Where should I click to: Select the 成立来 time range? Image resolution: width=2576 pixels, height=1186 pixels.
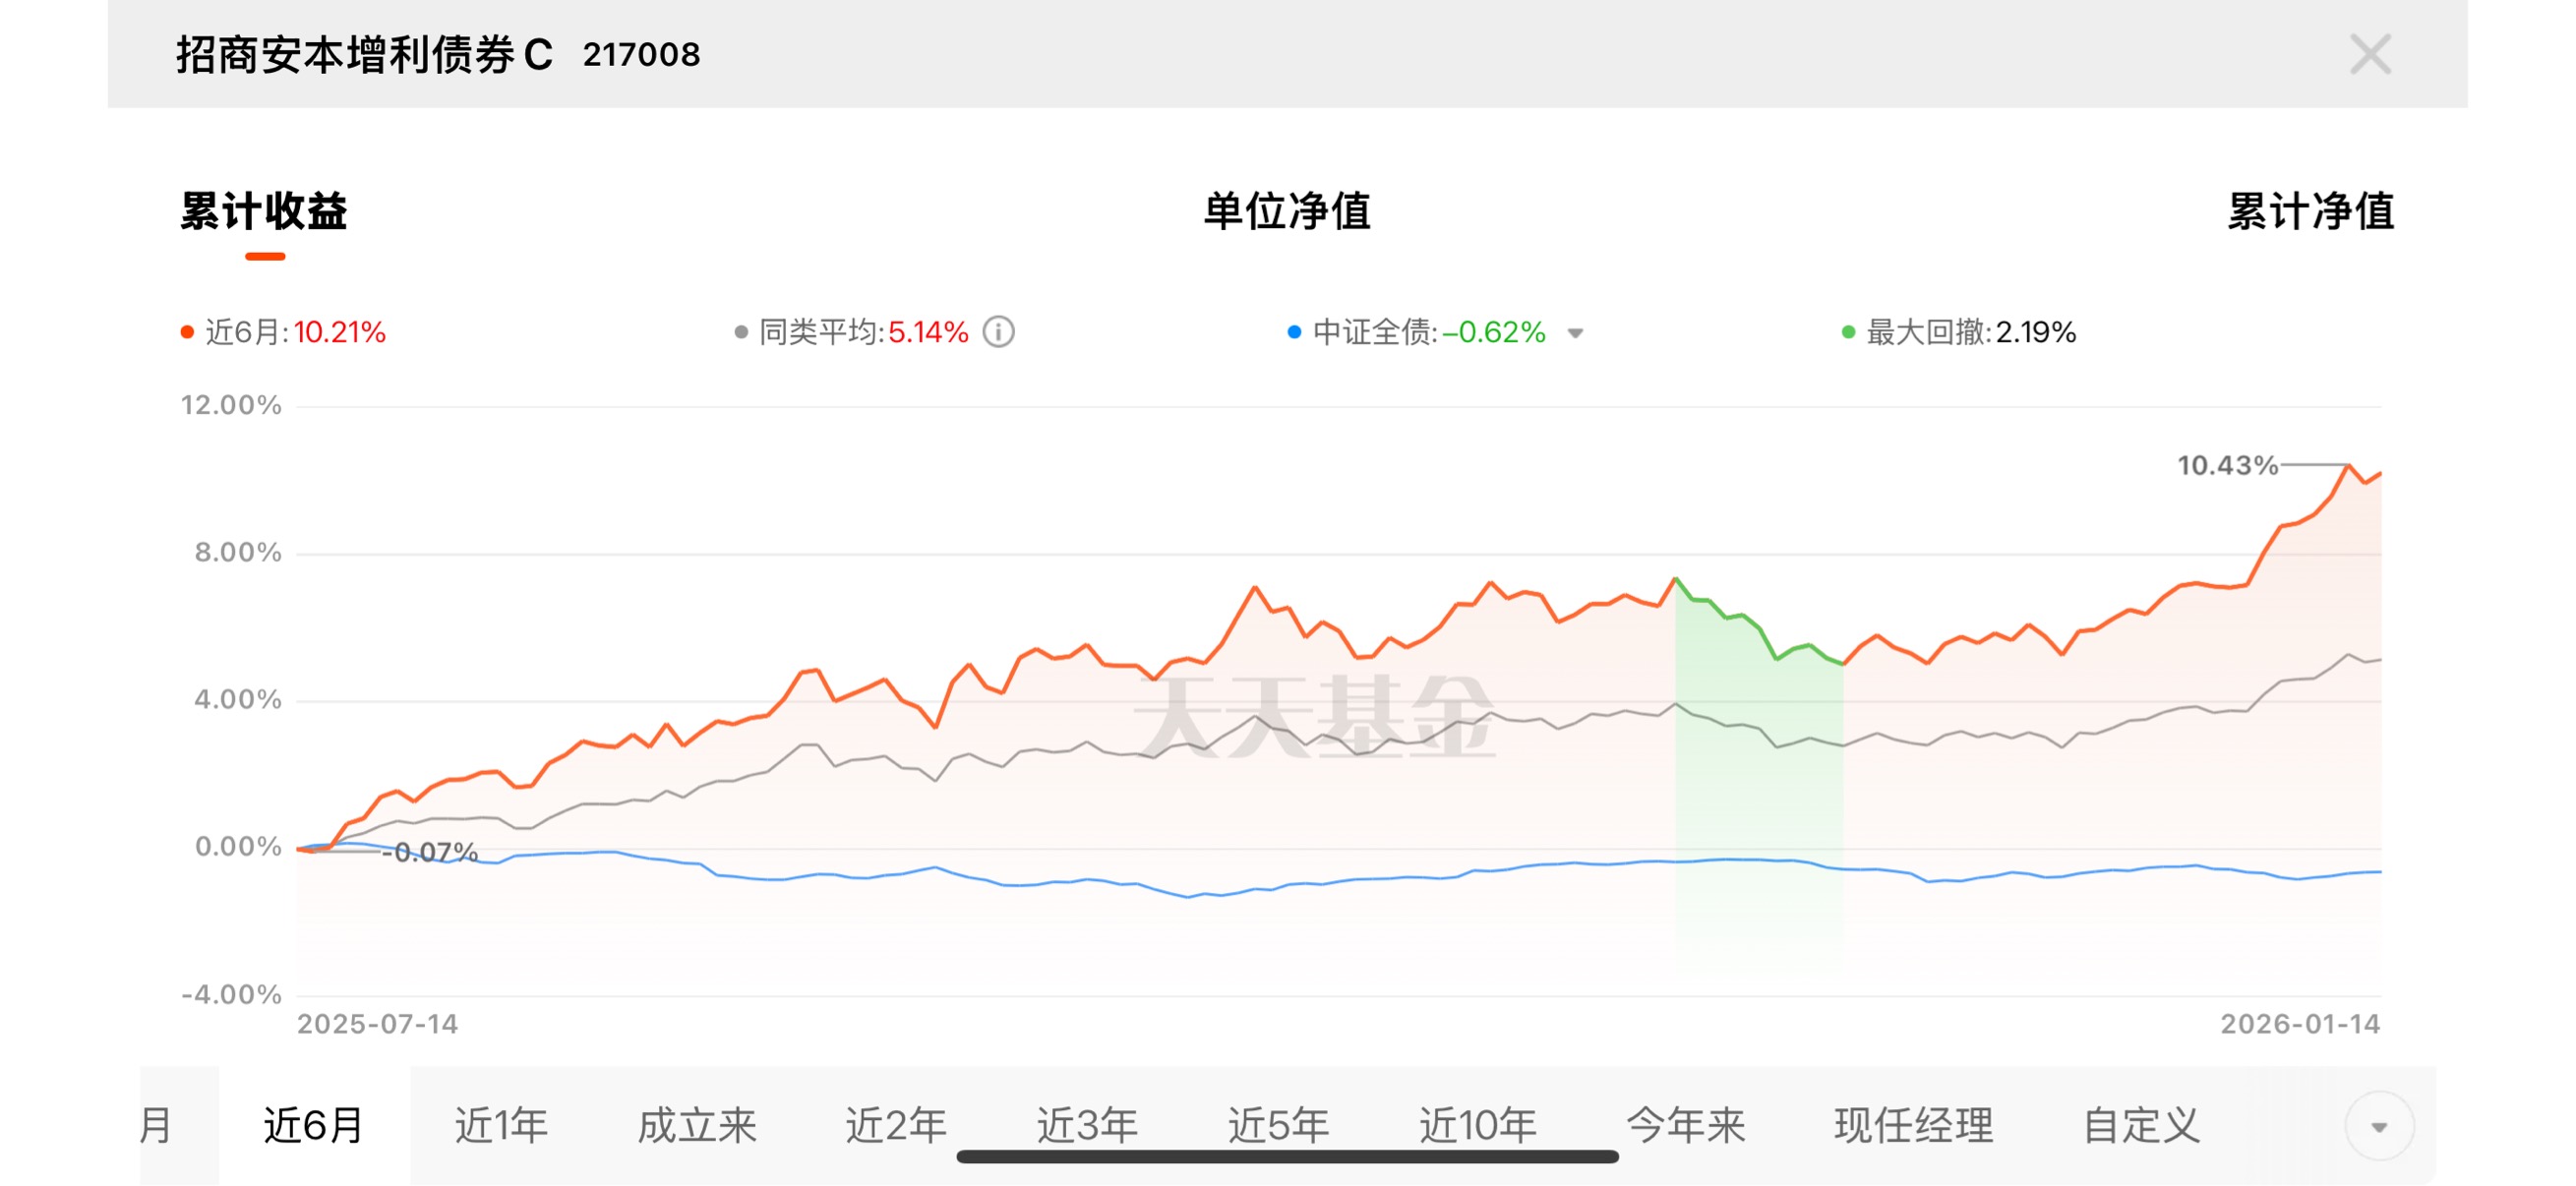(x=697, y=1126)
